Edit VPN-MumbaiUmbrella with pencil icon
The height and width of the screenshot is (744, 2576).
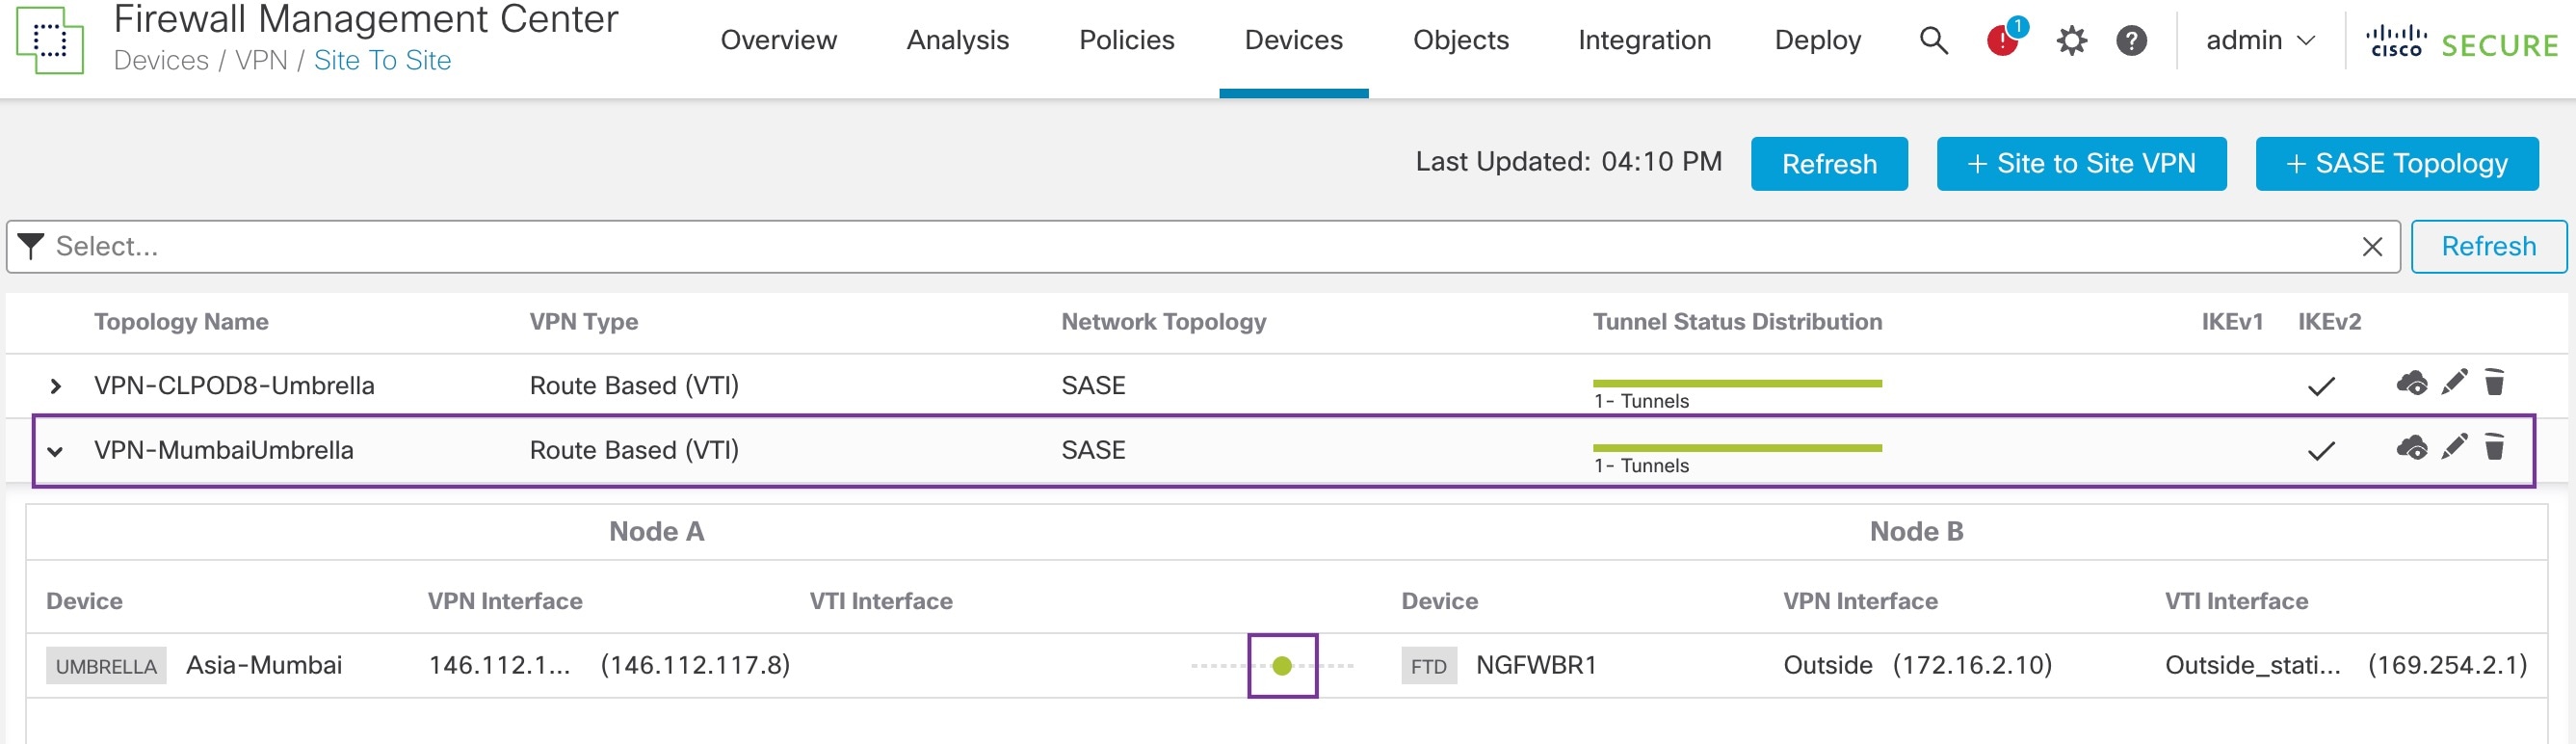pos(2453,447)
